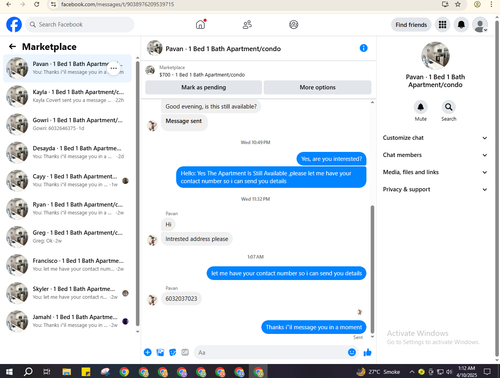The height and width of the screenshot is (378, 500).
Task: Open Greg 1 Bed 1 Bath conversation
Action: tap(67, 237)
